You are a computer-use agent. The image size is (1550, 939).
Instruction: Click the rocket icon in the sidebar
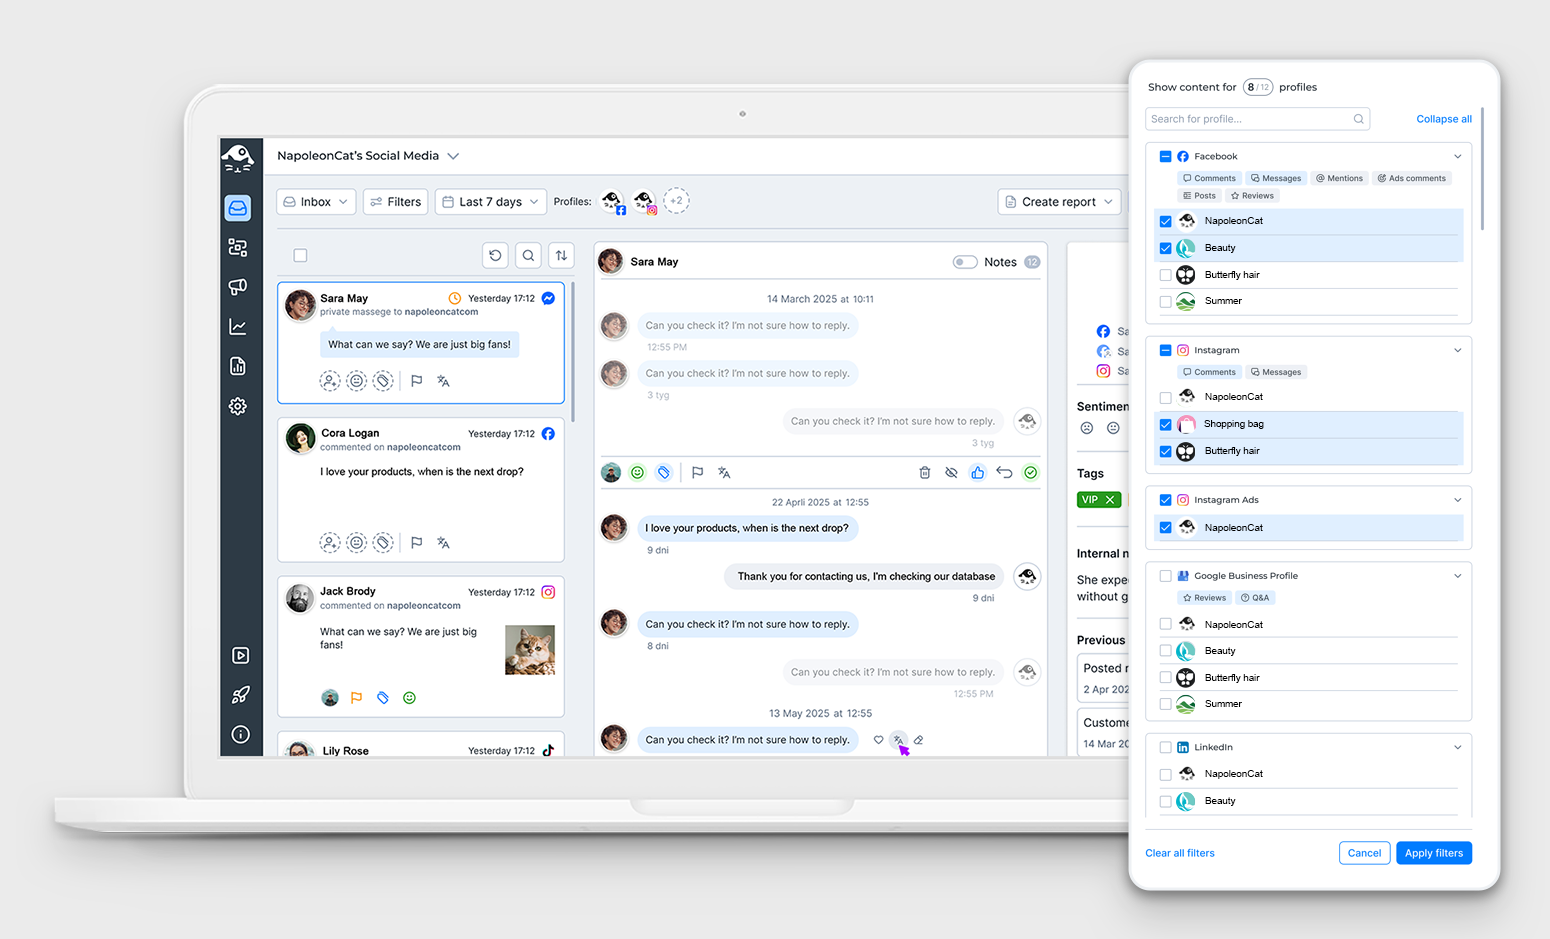tap(240, 695)
